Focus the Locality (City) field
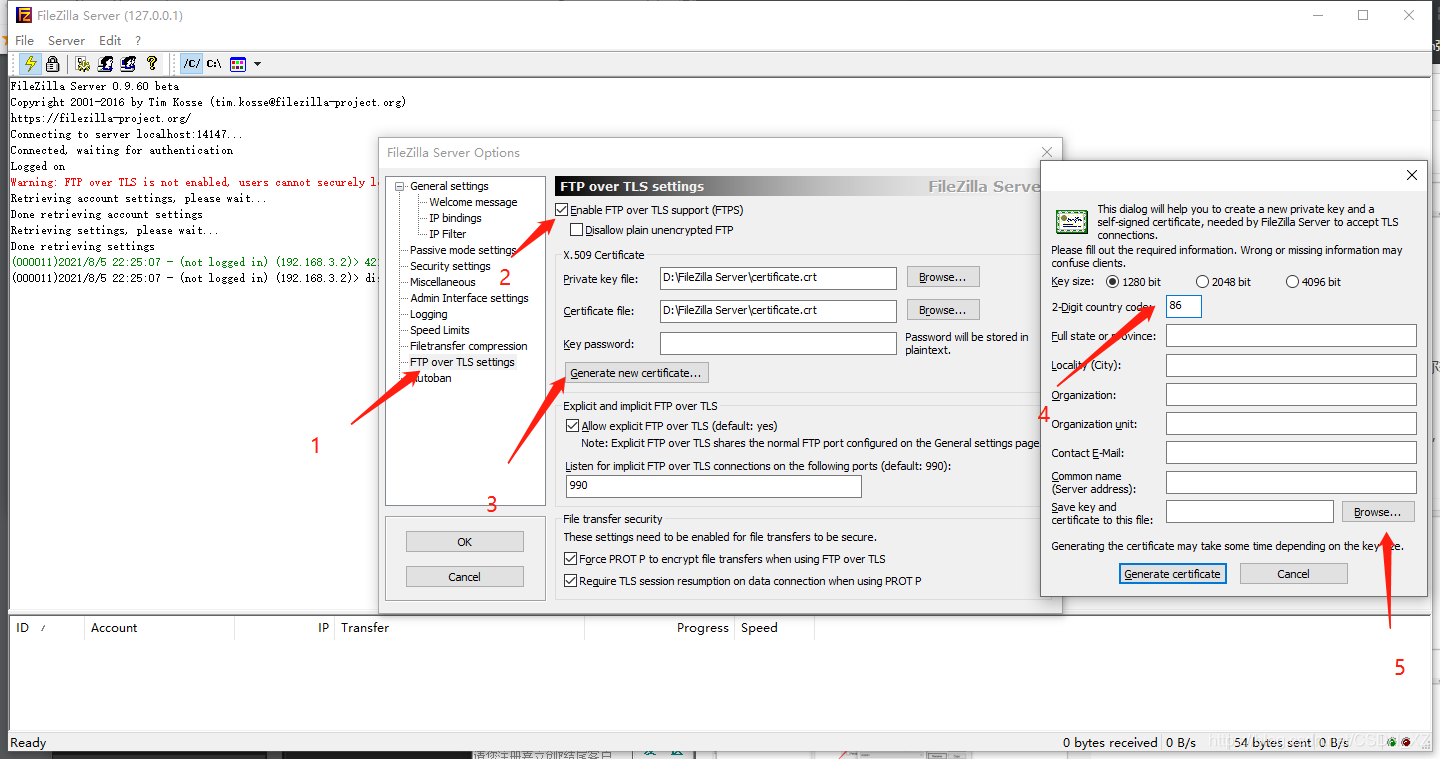The image size is (1440, 759). pyautogui.click(x=1291, y=365)
